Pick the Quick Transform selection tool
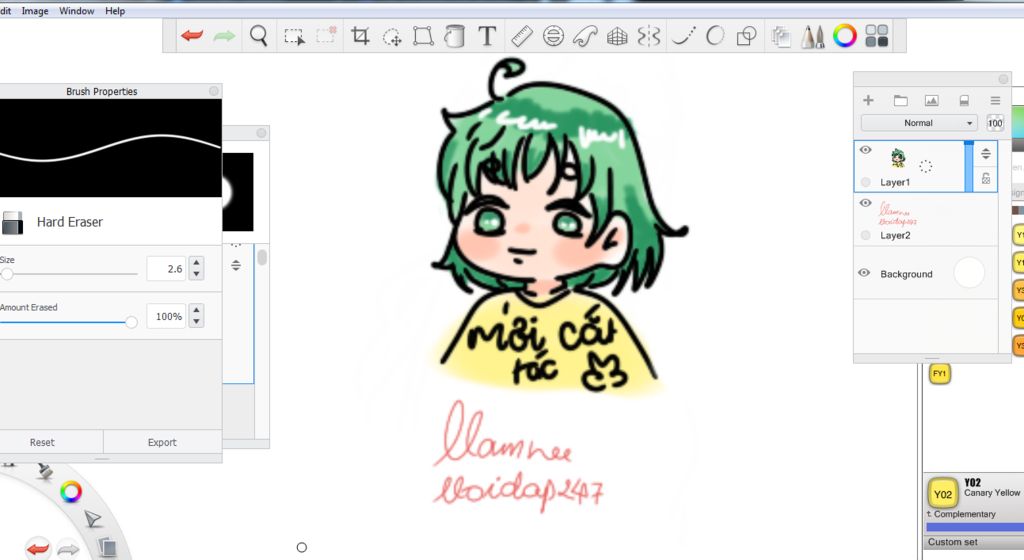Viewport: 1024px width, 560px height. (x=326, y=35)
